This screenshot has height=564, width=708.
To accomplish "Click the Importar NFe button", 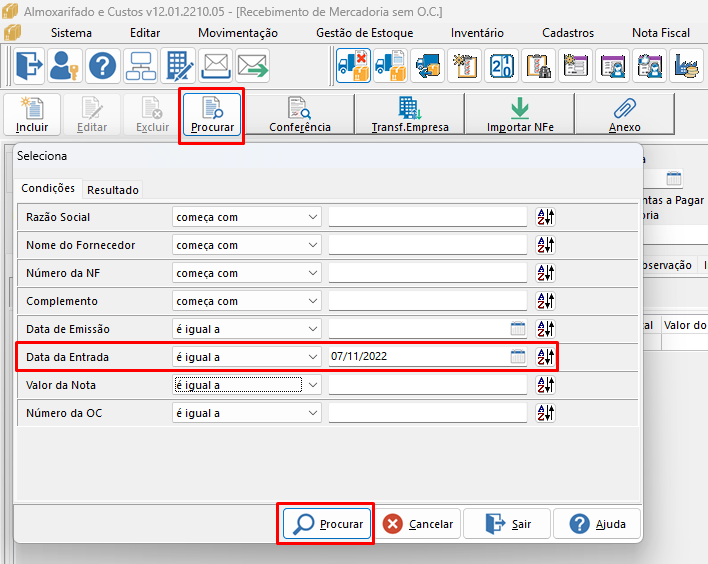I will 520,115.
